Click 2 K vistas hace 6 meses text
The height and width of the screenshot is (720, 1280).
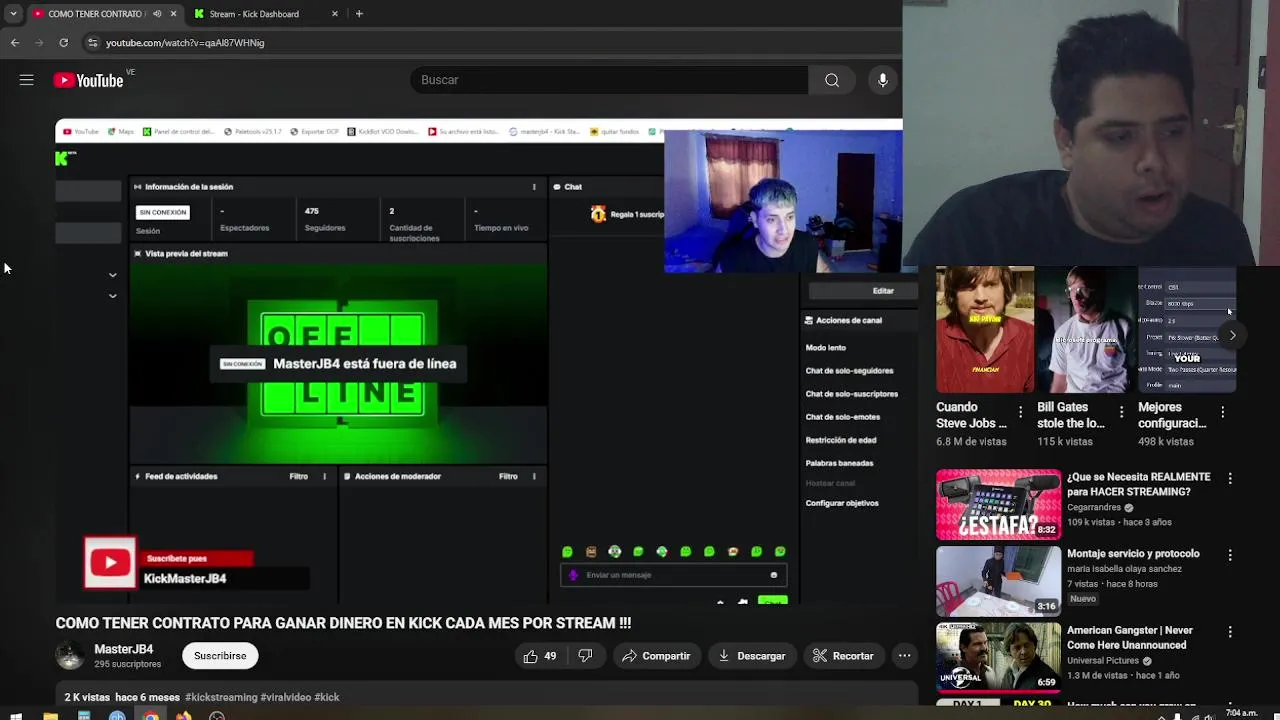click(122, 697)
